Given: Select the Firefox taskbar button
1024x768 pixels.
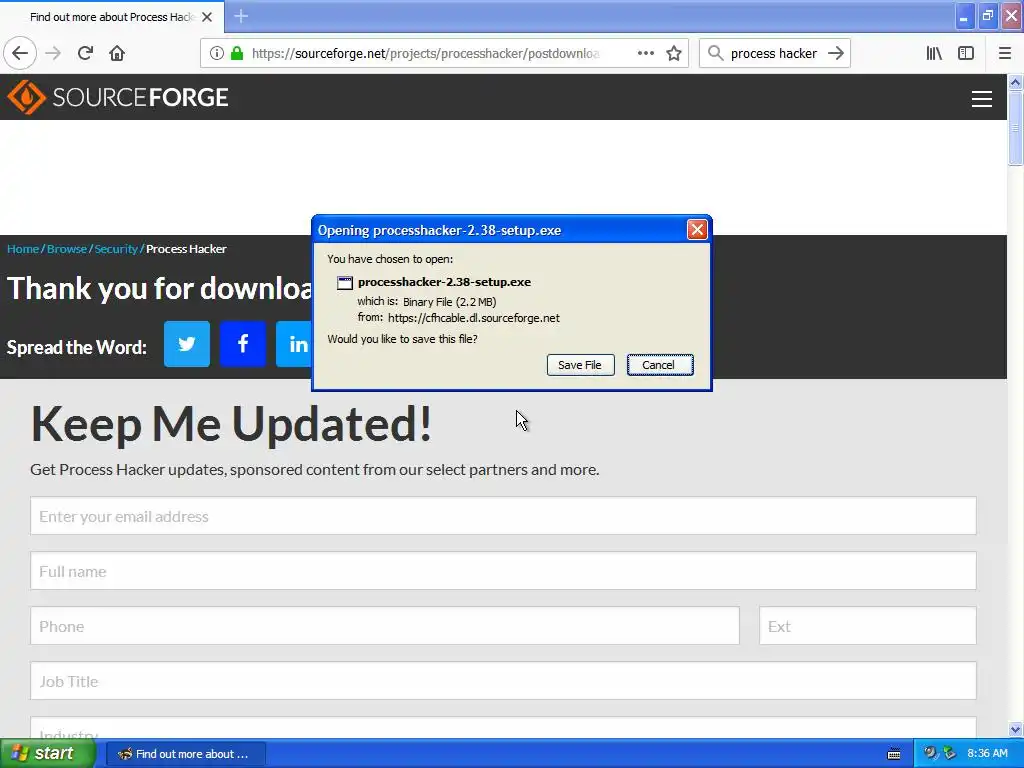Looking at the screenshot, I should 185,754.
